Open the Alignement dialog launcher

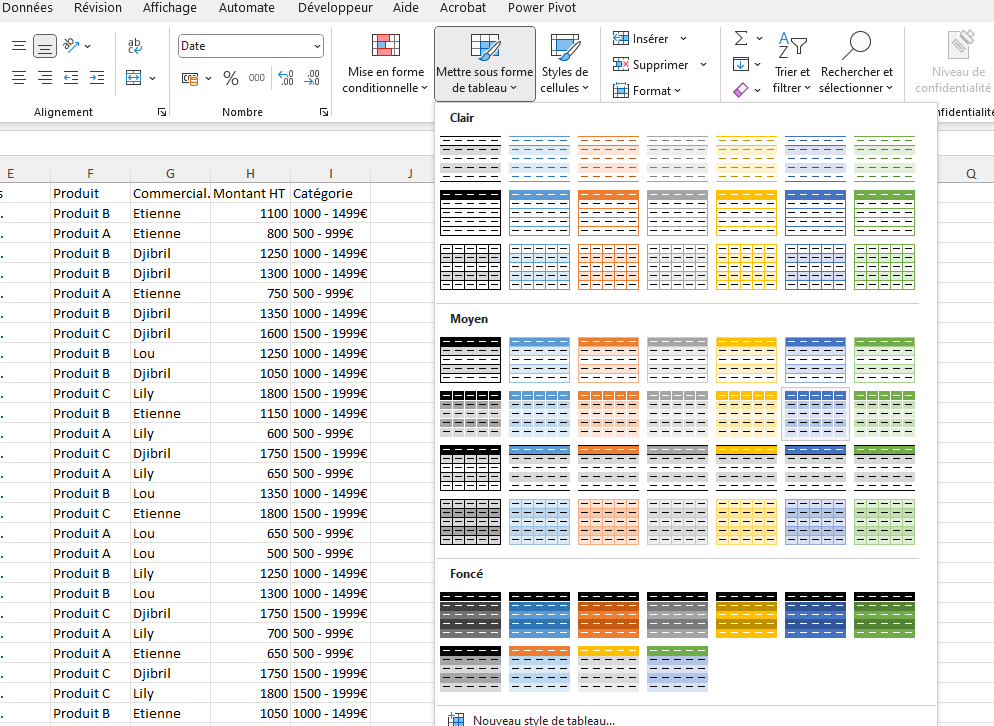[162, 112]
